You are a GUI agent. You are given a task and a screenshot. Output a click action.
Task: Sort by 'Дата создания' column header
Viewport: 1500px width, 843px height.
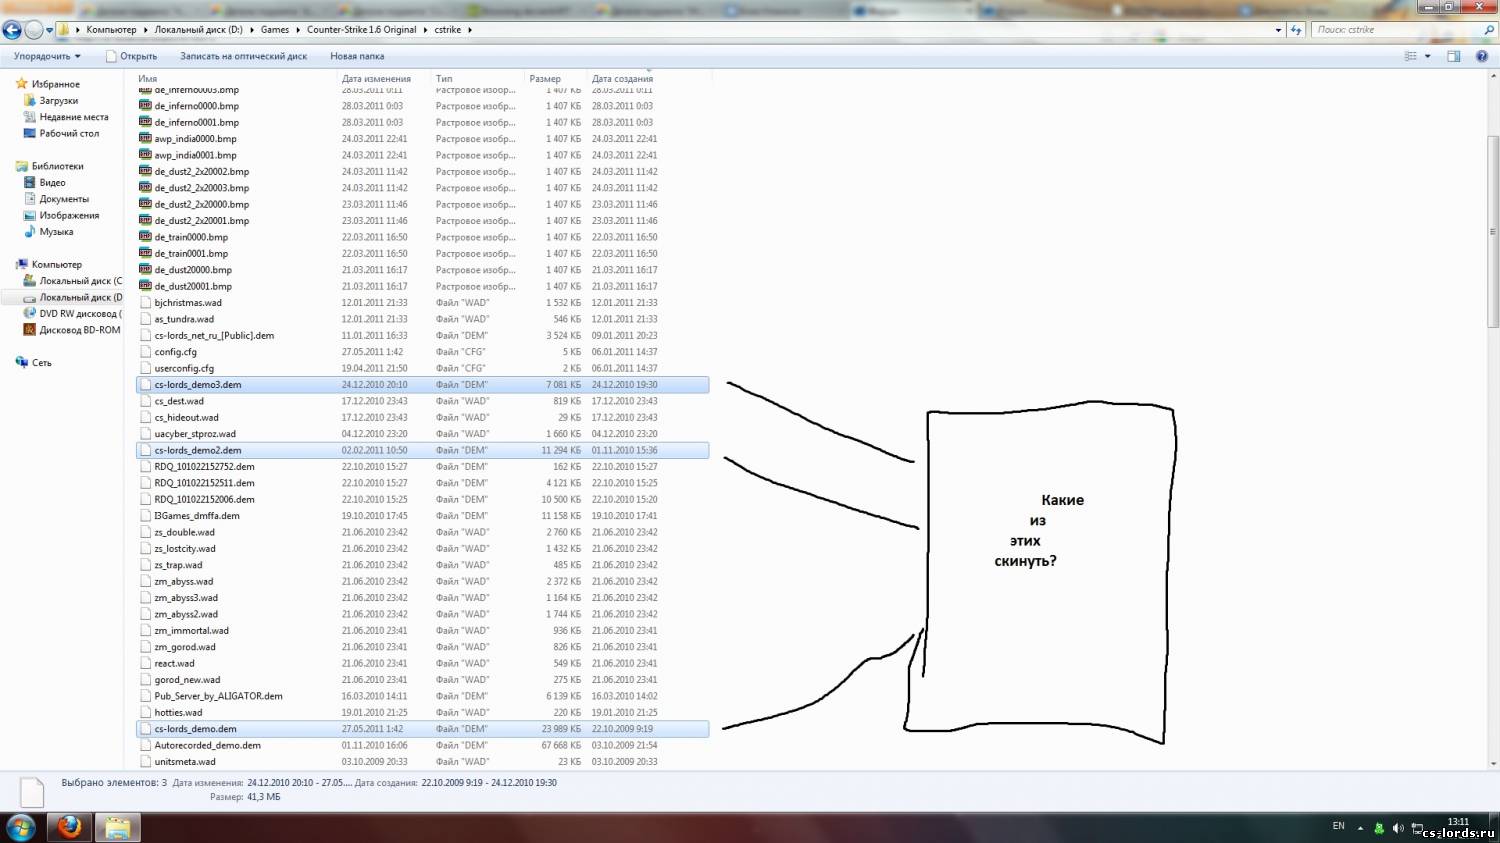pos(622,78)
